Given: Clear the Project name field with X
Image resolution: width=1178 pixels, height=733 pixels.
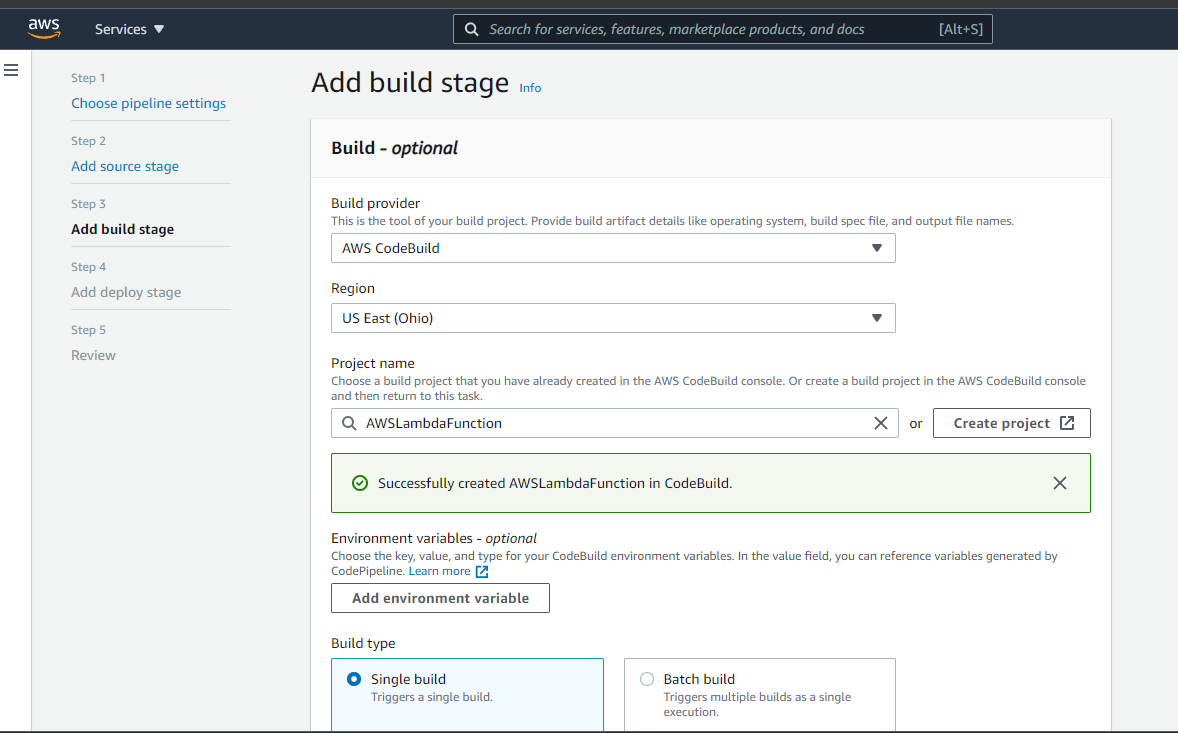Looking at the screenshot, I should tap(880, 423).
